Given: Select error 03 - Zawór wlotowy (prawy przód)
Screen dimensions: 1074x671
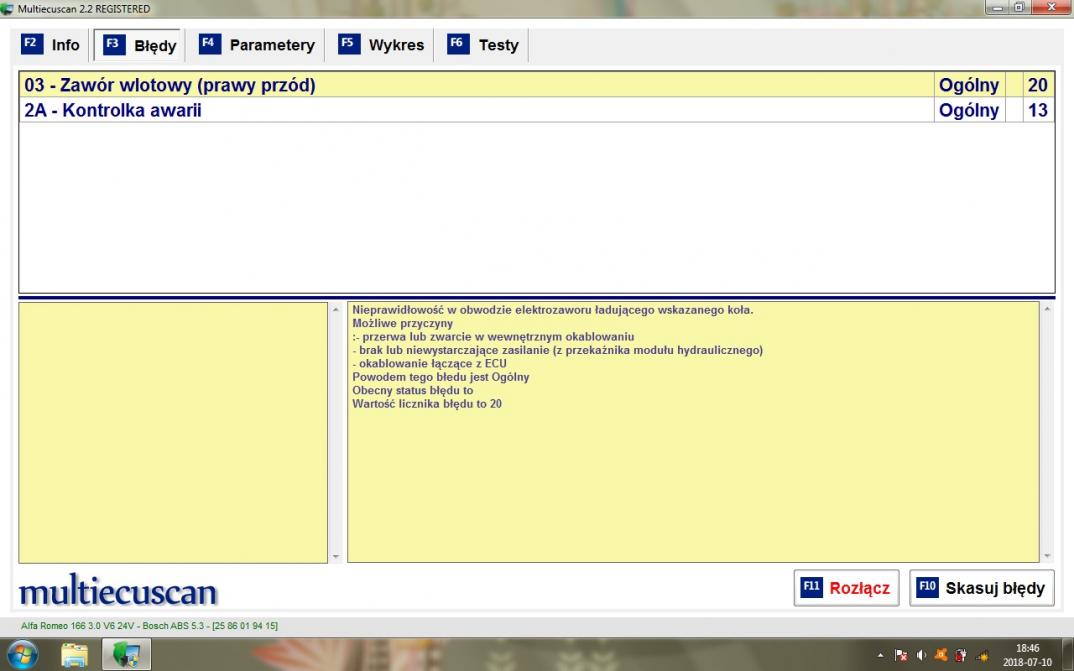Looking at the screenshot, I should (x=537, y=85).
